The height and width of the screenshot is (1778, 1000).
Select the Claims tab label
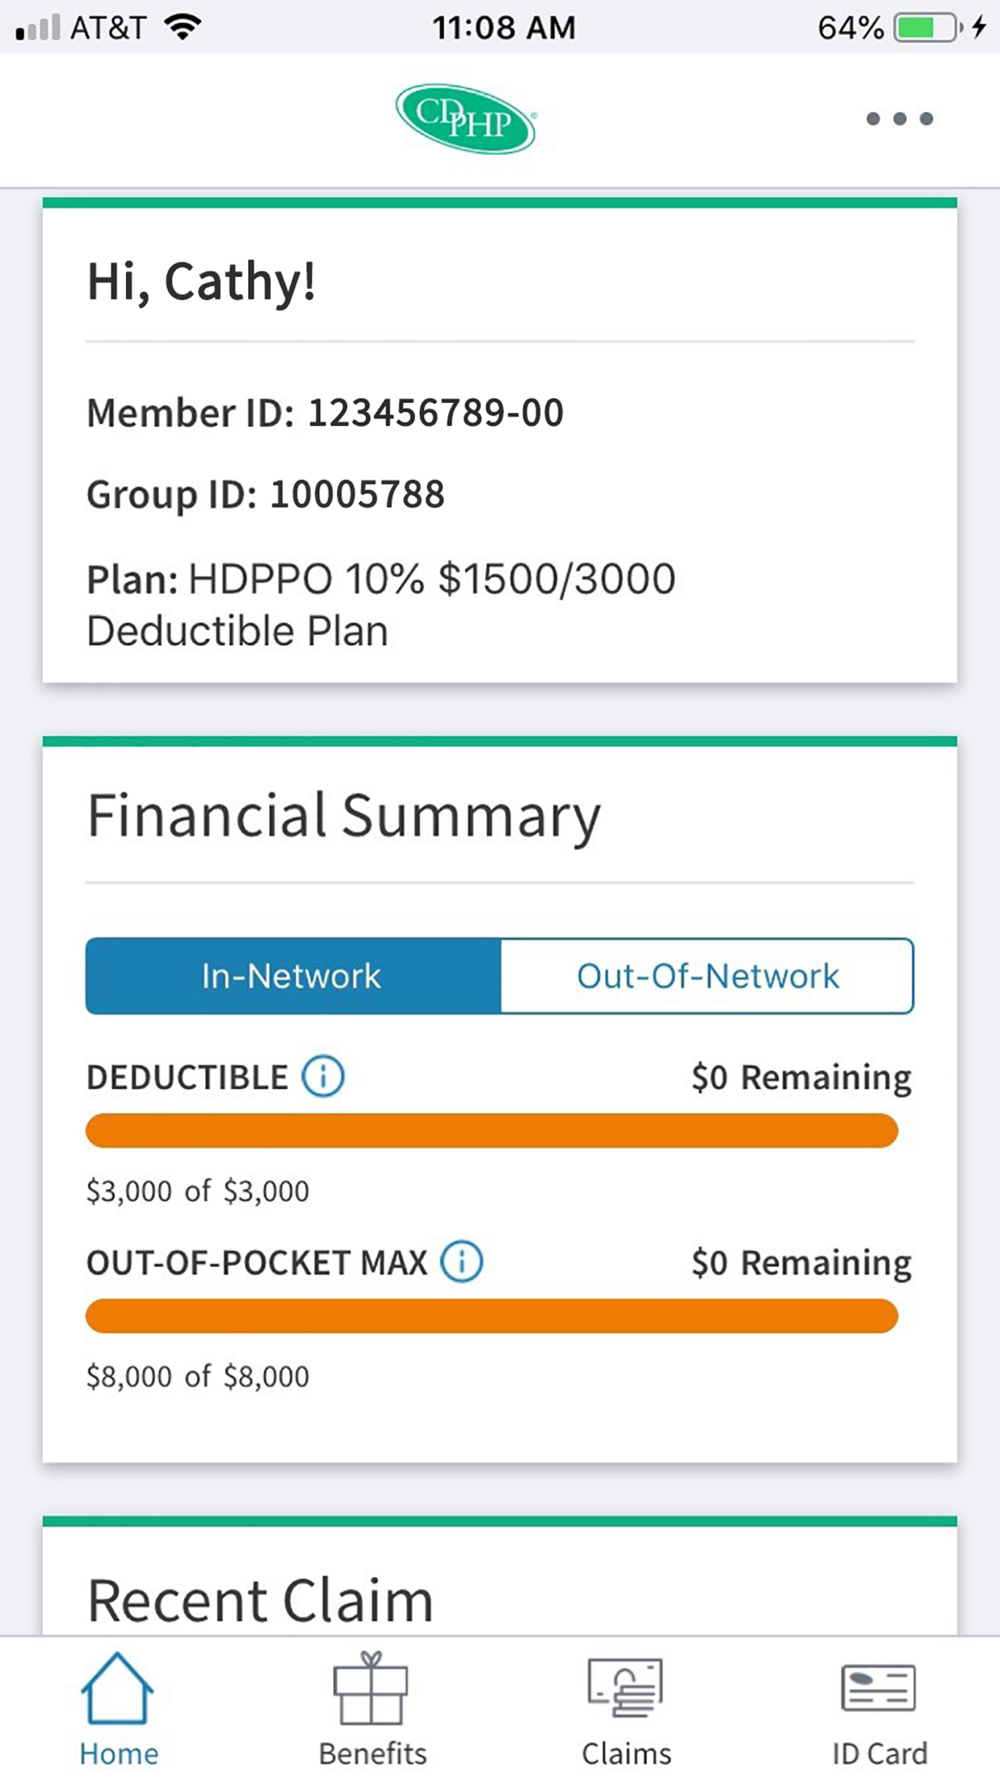click(626, 1754)
